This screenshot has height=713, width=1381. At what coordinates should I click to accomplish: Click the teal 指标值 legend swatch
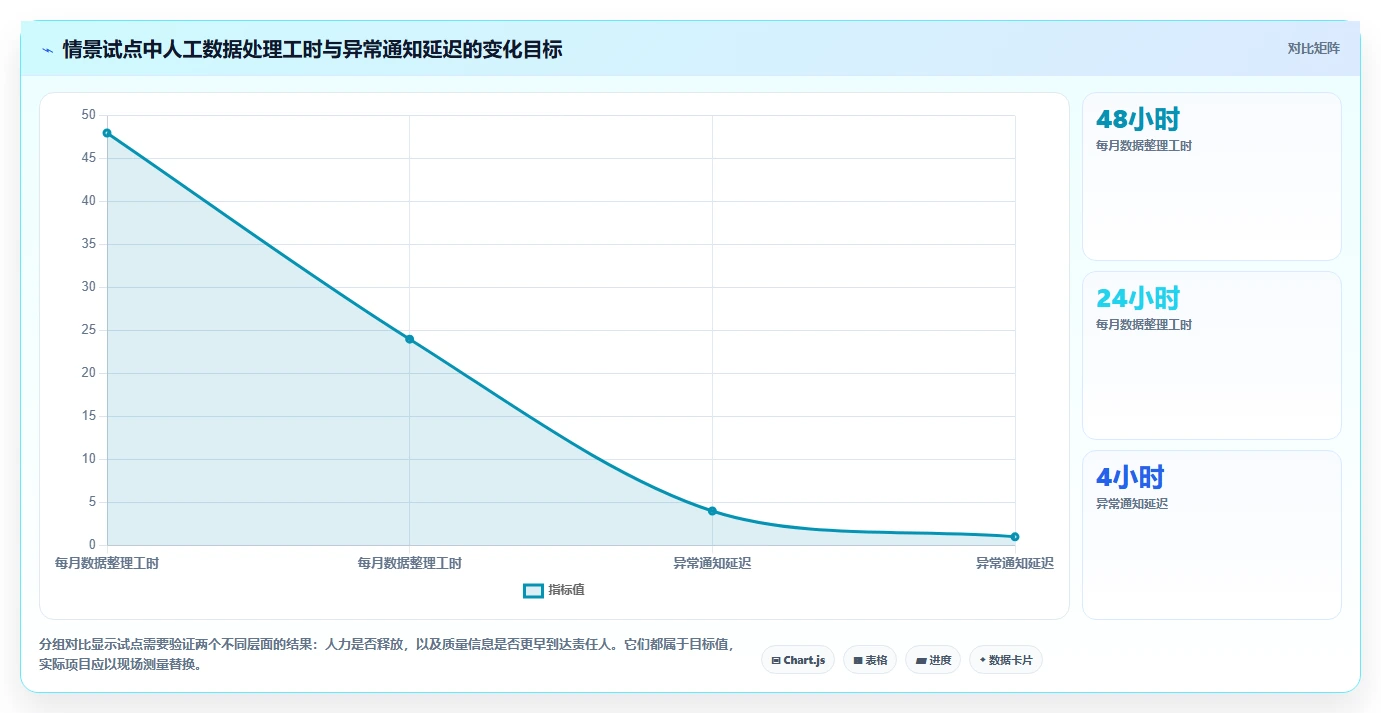(534, 590)
